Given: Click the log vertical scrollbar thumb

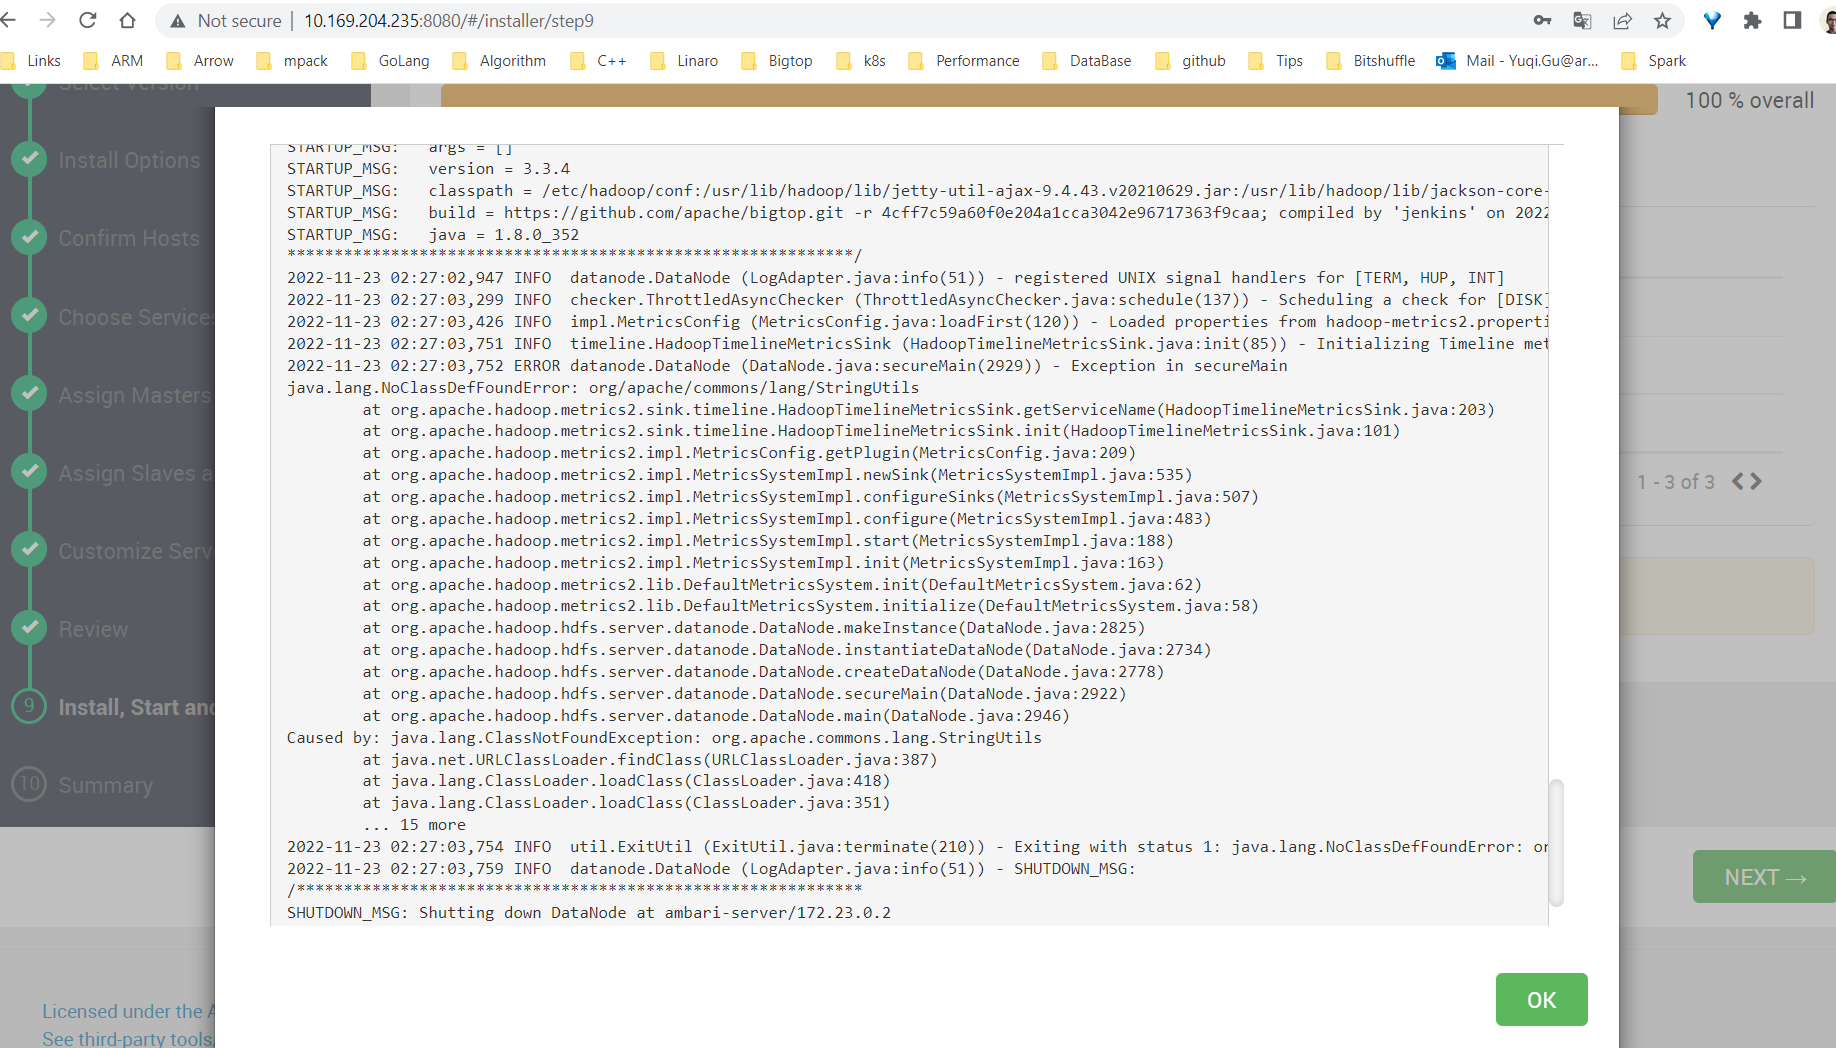Looking at the screenshot, I should coord(1555,842).
